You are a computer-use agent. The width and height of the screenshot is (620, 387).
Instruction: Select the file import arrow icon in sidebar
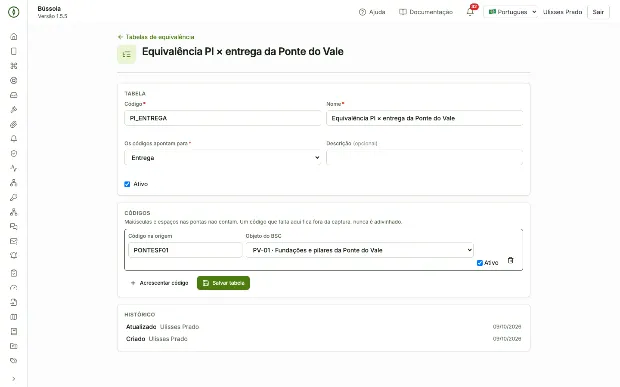(x=13, y=302)
